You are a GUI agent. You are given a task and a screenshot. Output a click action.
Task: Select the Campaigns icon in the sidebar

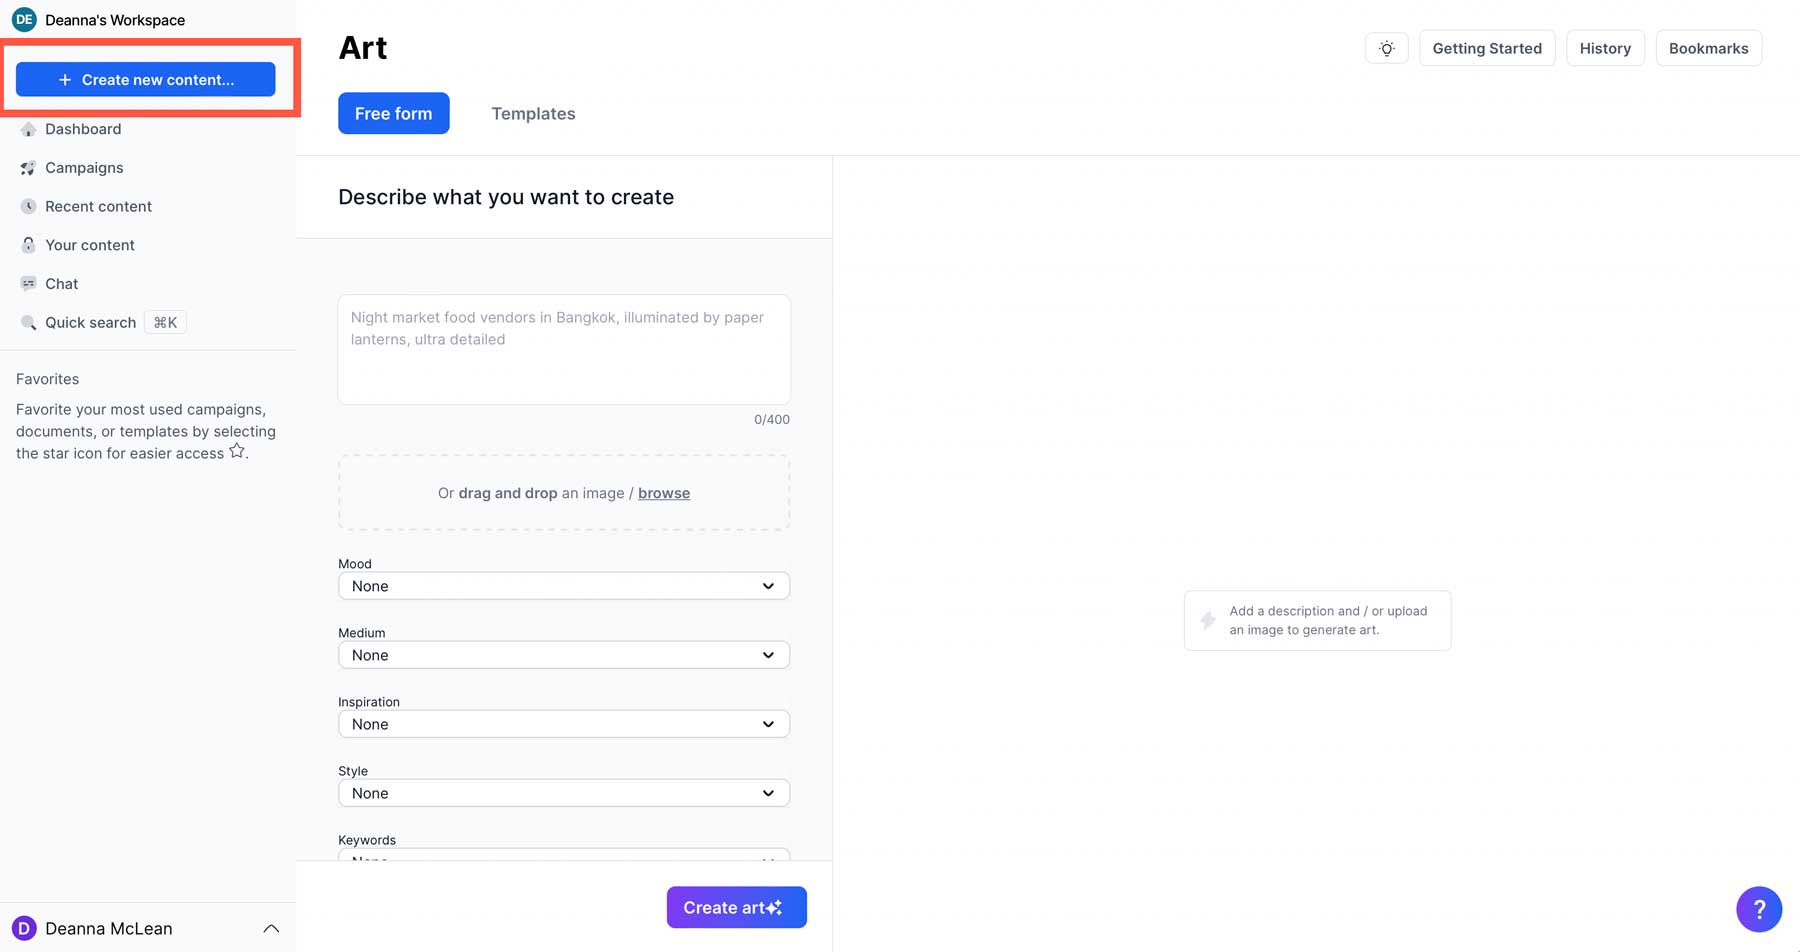pos(27,168)
